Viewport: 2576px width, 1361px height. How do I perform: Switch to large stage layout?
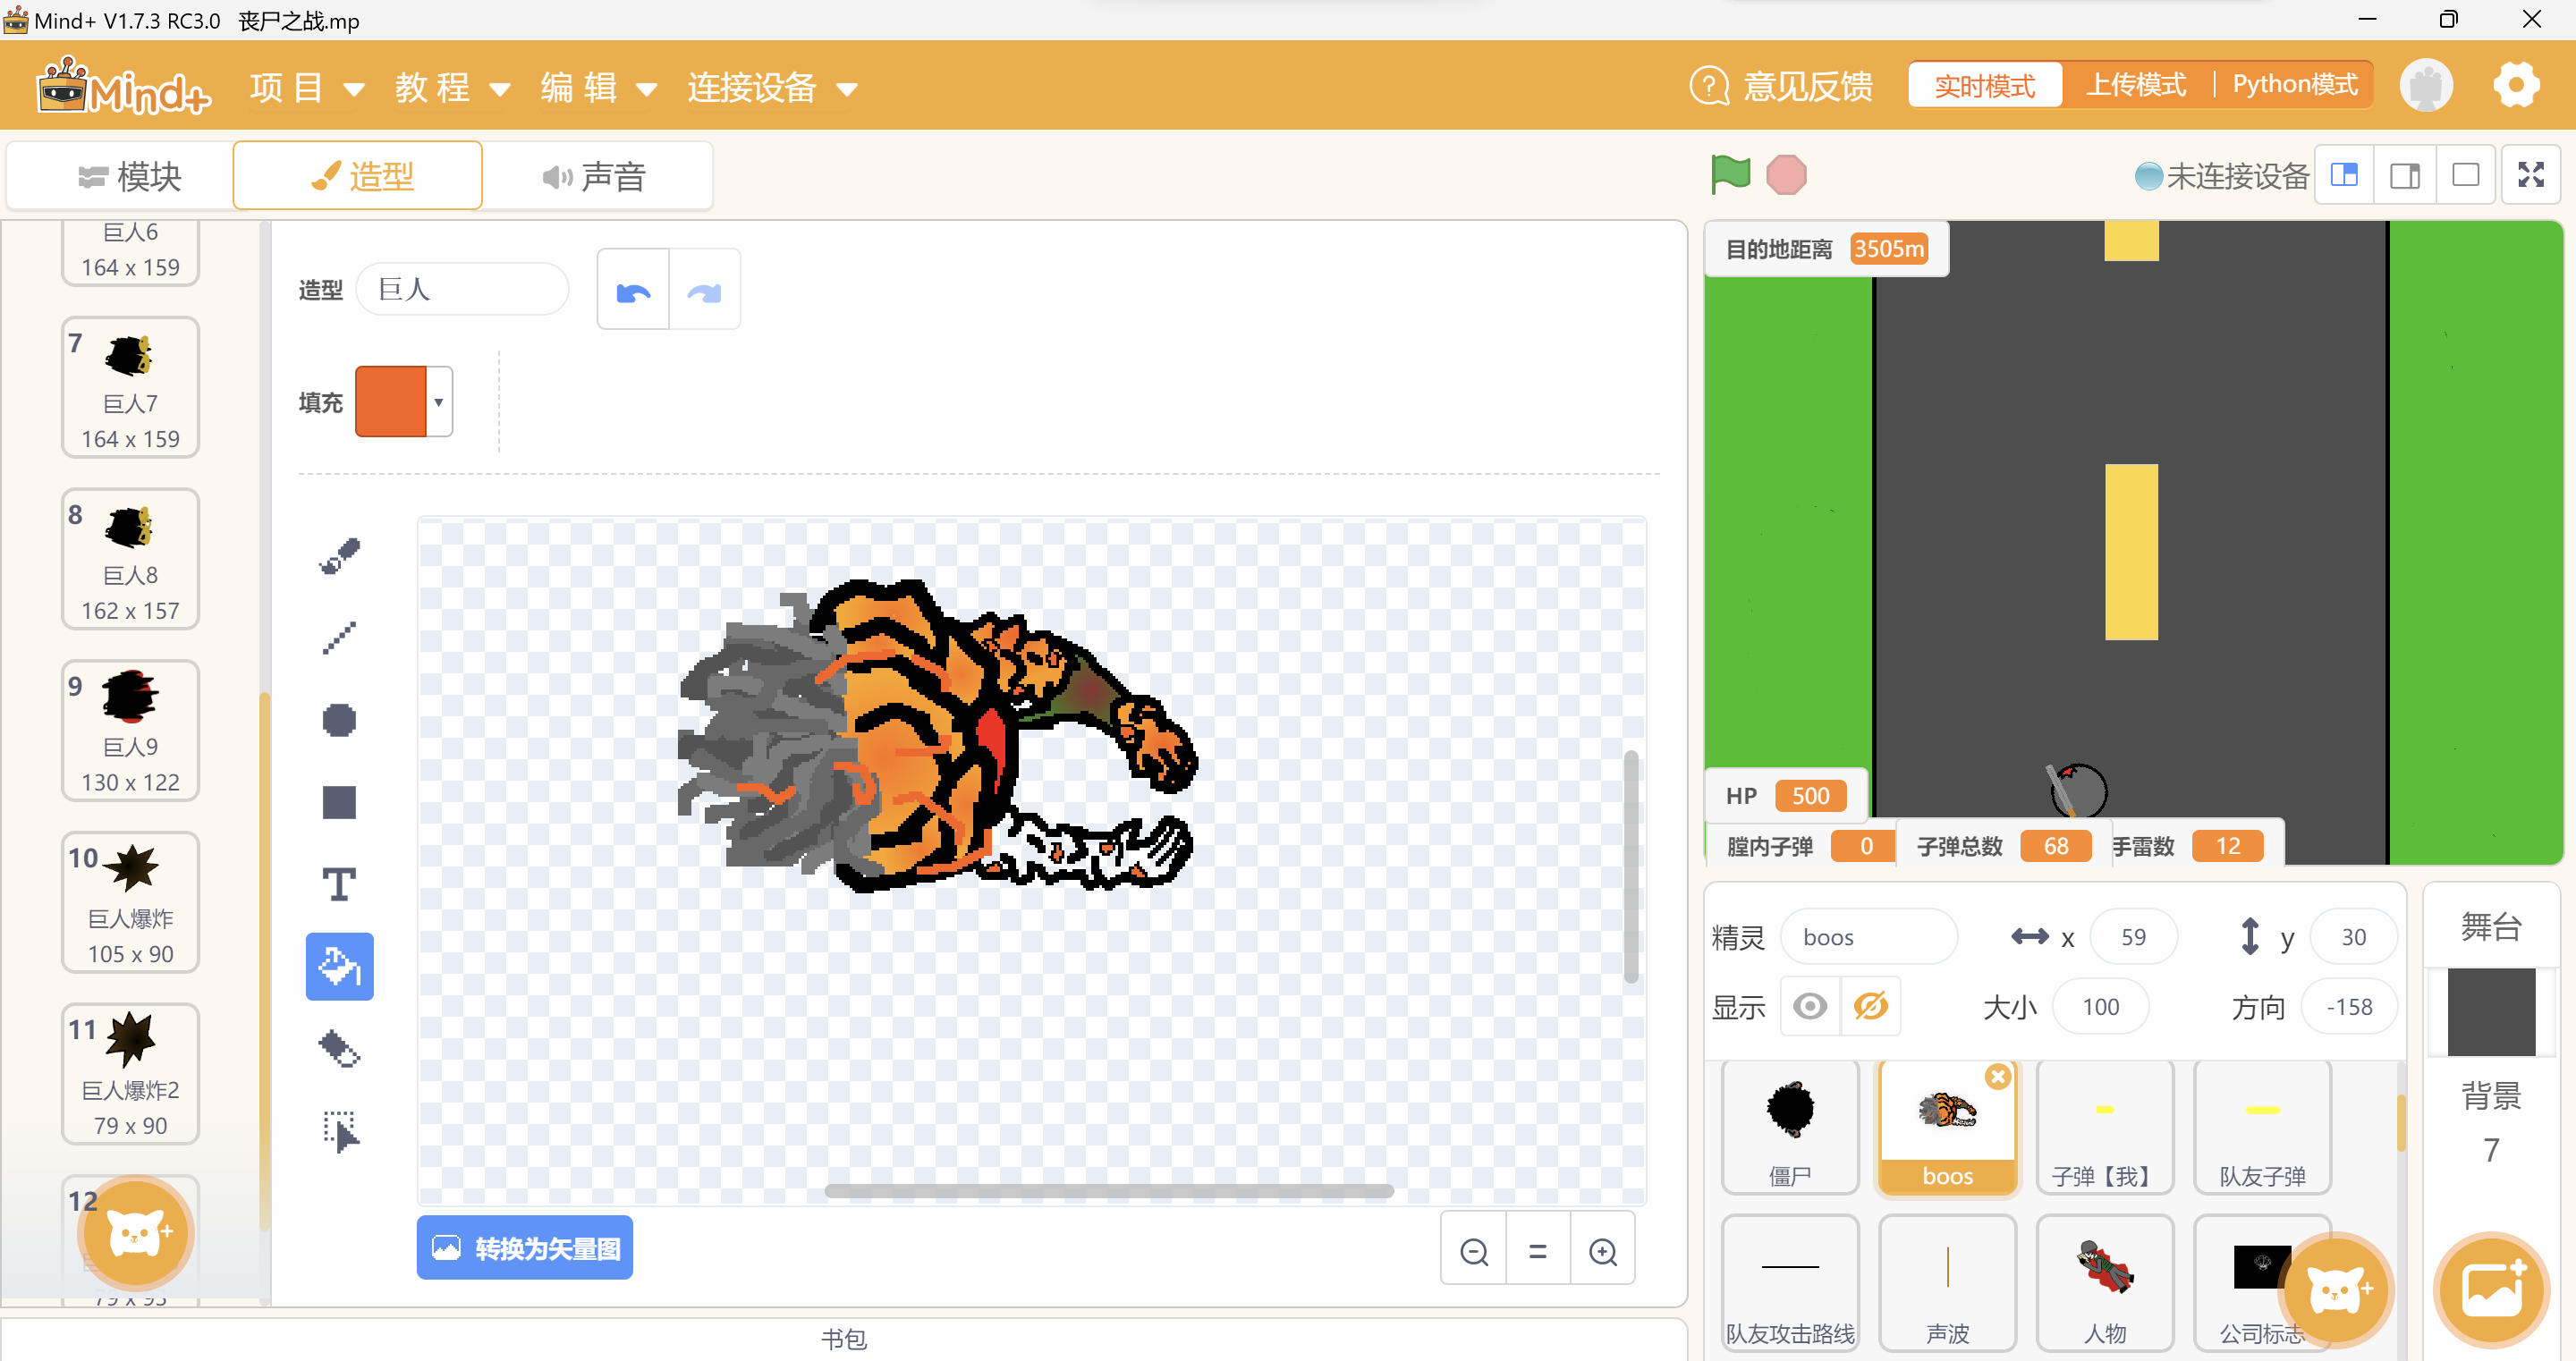pyautogui.click(x=2405, y=175)
